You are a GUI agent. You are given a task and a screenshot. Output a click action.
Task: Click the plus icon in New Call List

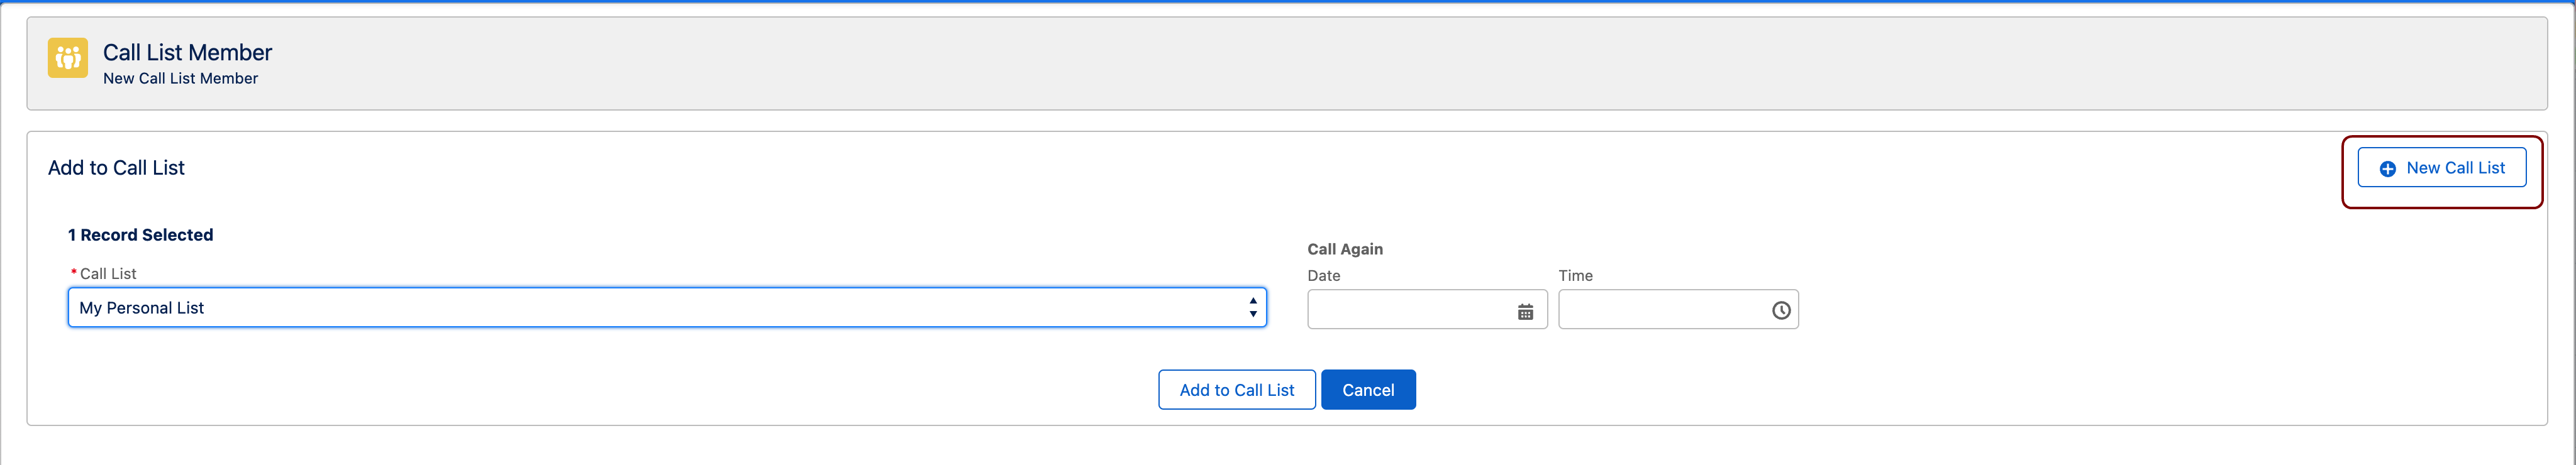[2387, 169]
